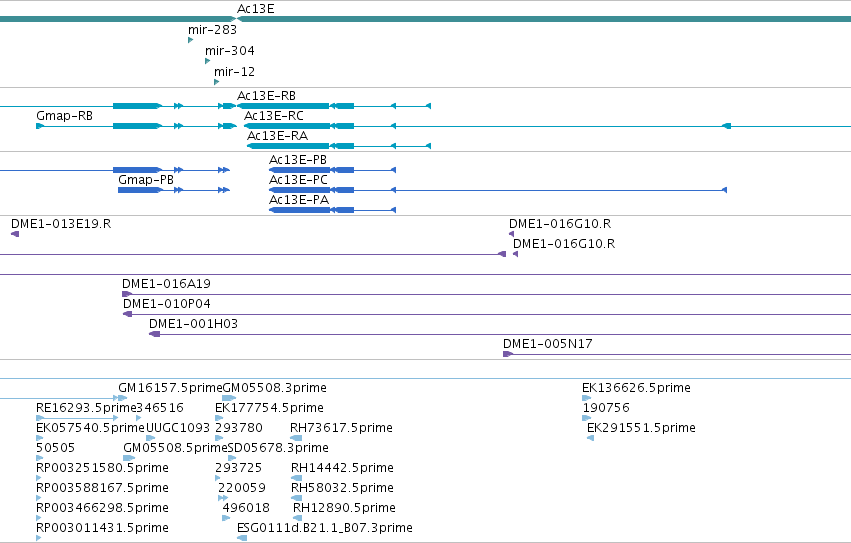Click the glyph under ESG0111d.B21.1_B07.3prime
Screen dimensions: 851x543
click(x=242, y=538)
